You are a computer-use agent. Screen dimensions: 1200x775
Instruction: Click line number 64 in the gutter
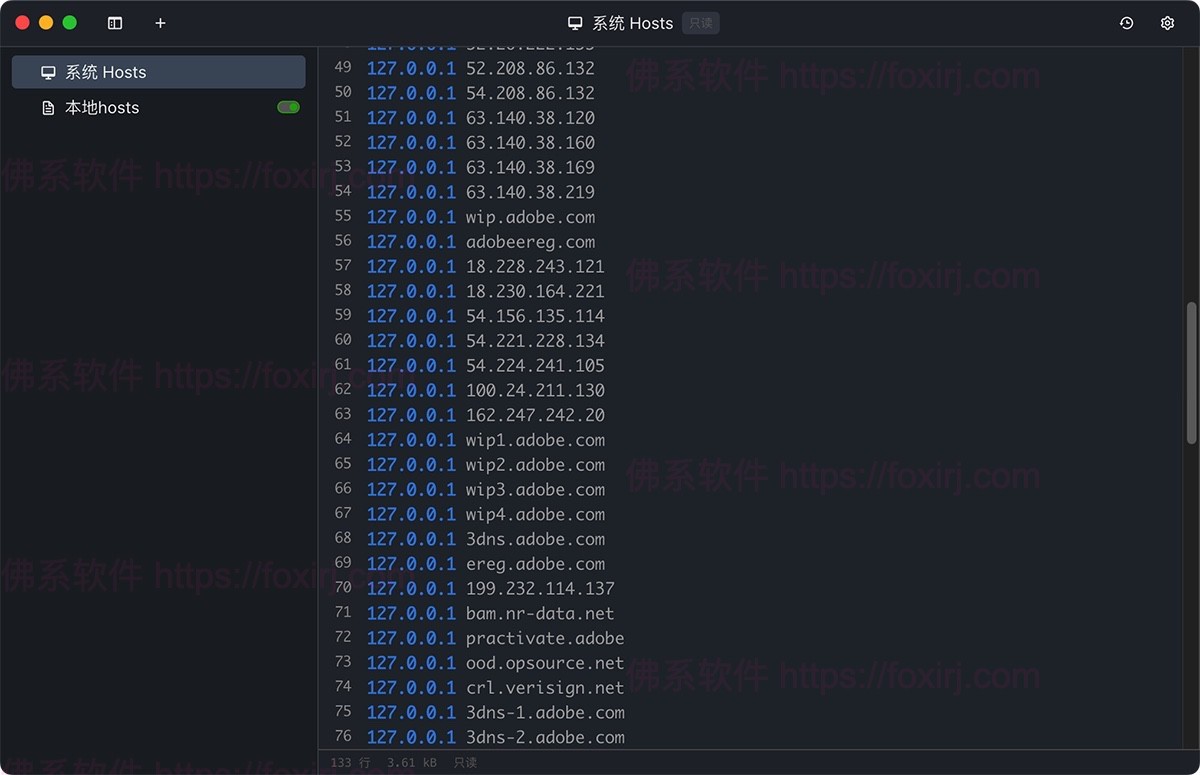pos(343,439)
